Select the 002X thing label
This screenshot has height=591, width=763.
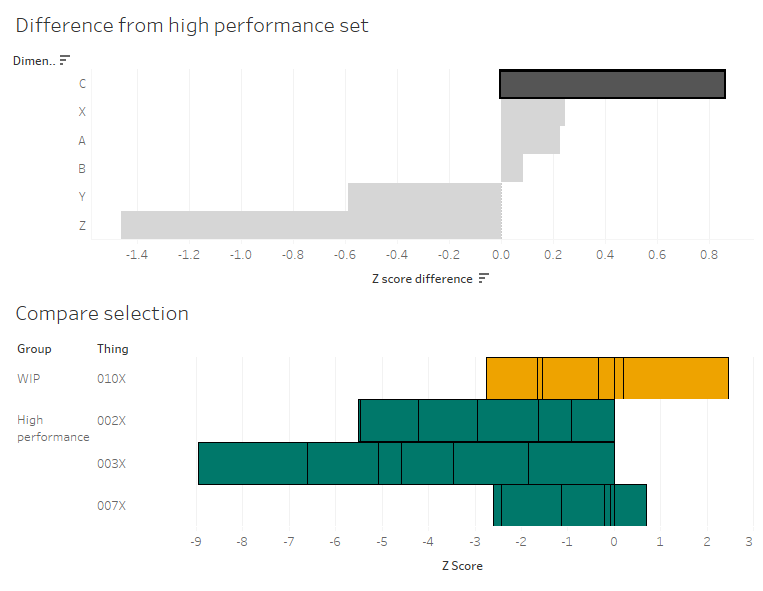(111, 421)
